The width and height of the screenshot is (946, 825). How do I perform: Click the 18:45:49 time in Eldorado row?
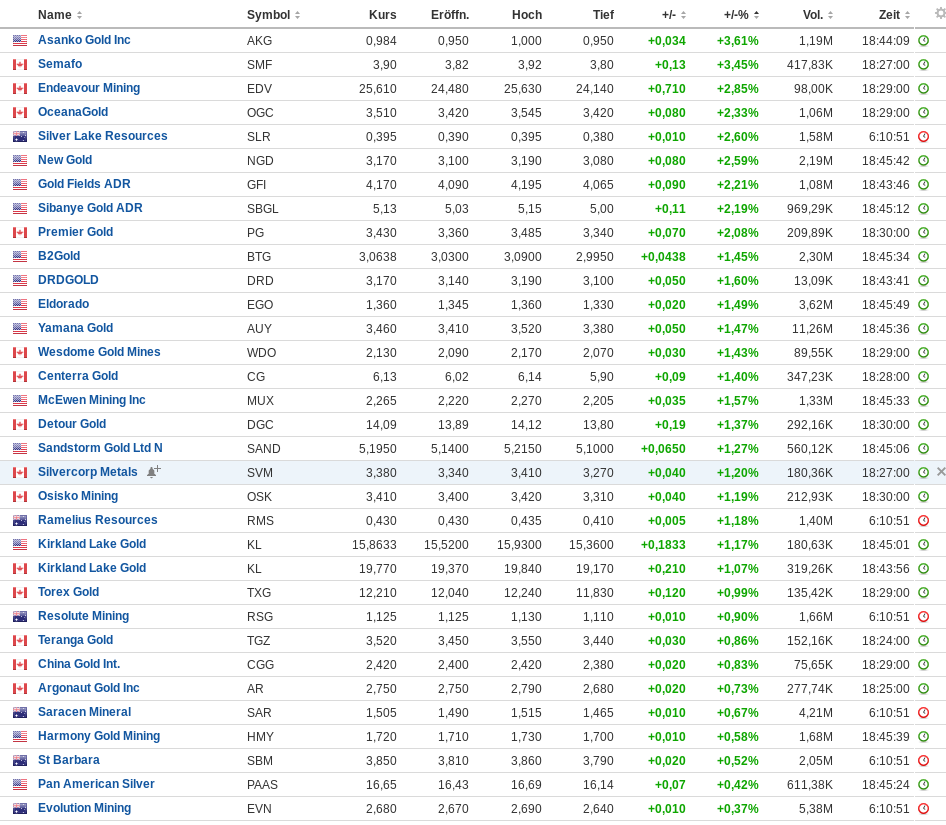(x=886, y=305)
